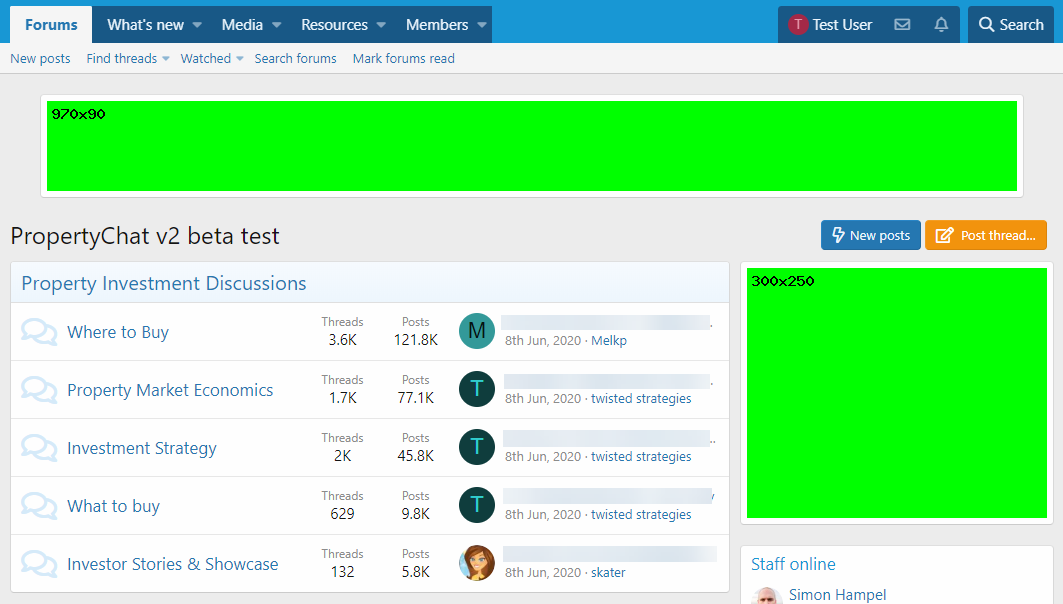Click the Where to Buy forum bubble icon
The height and width of the screenshot is (604, 1063).
[39, 332]
